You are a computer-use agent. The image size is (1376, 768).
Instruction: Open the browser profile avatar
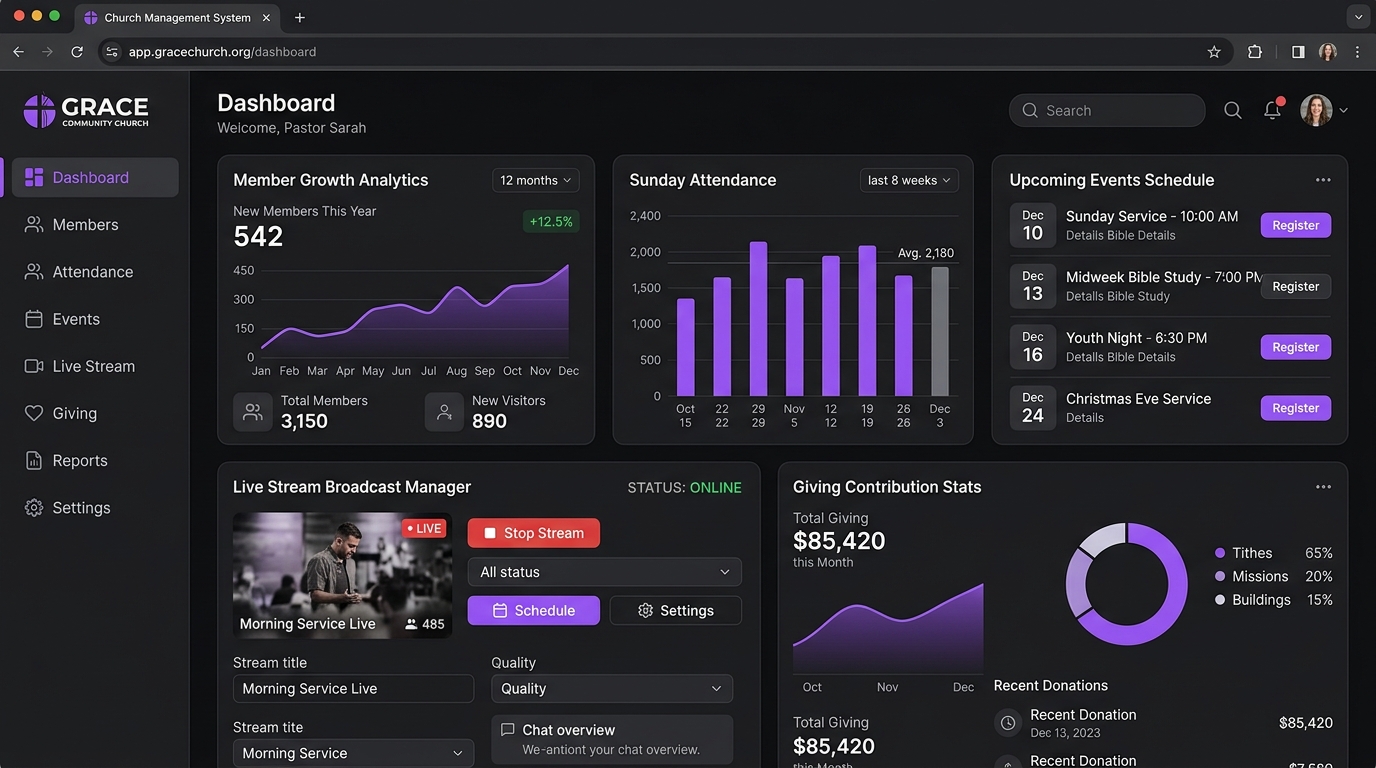[x=1328, y=52]
